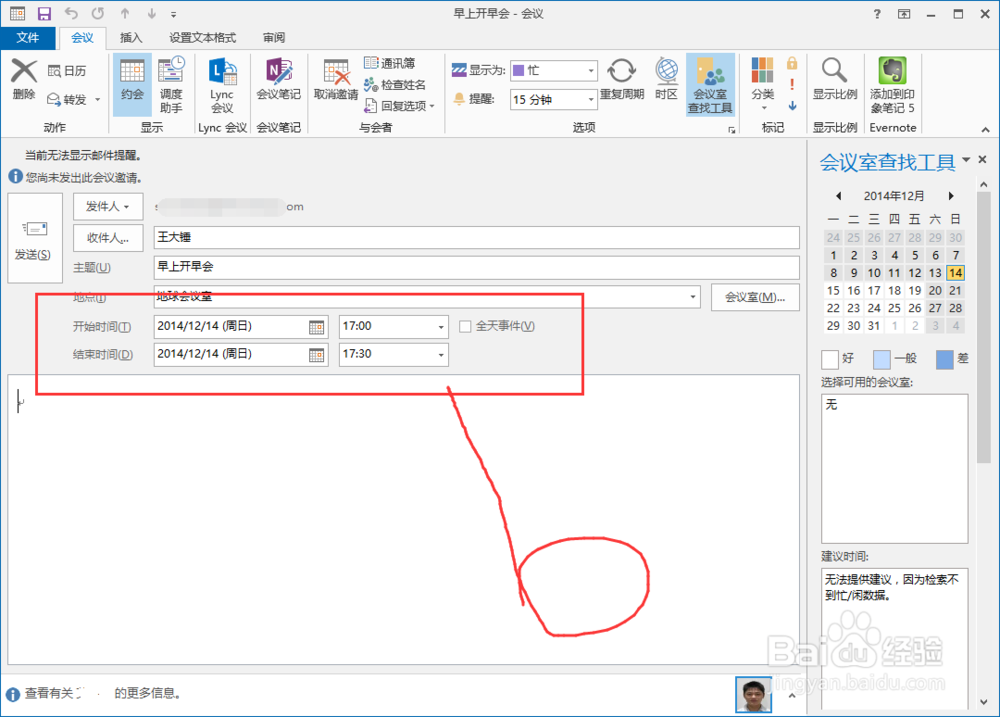Click the Zoom magnifier icon
1000x717 pixels.
point(834,71)
